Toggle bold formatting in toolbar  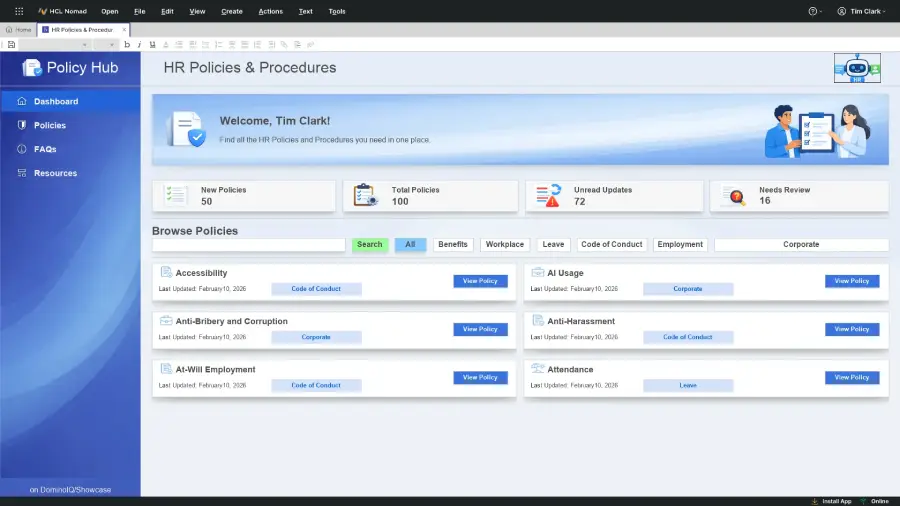[127, 44]
